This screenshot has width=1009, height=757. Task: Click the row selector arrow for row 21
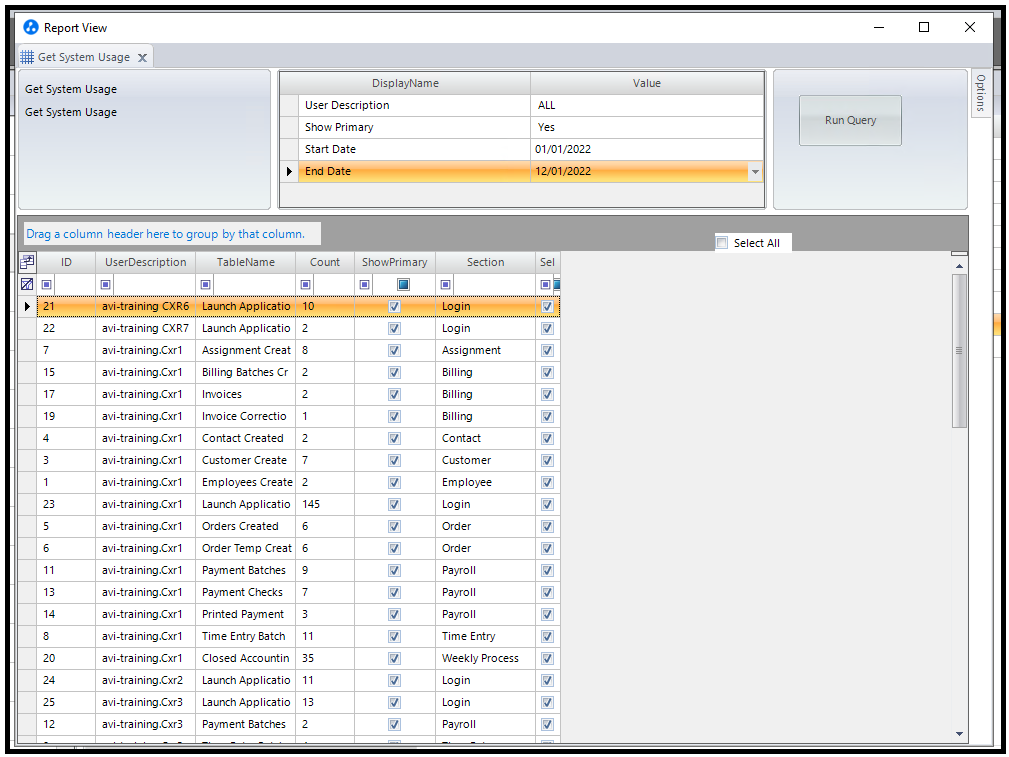point(27,306)
